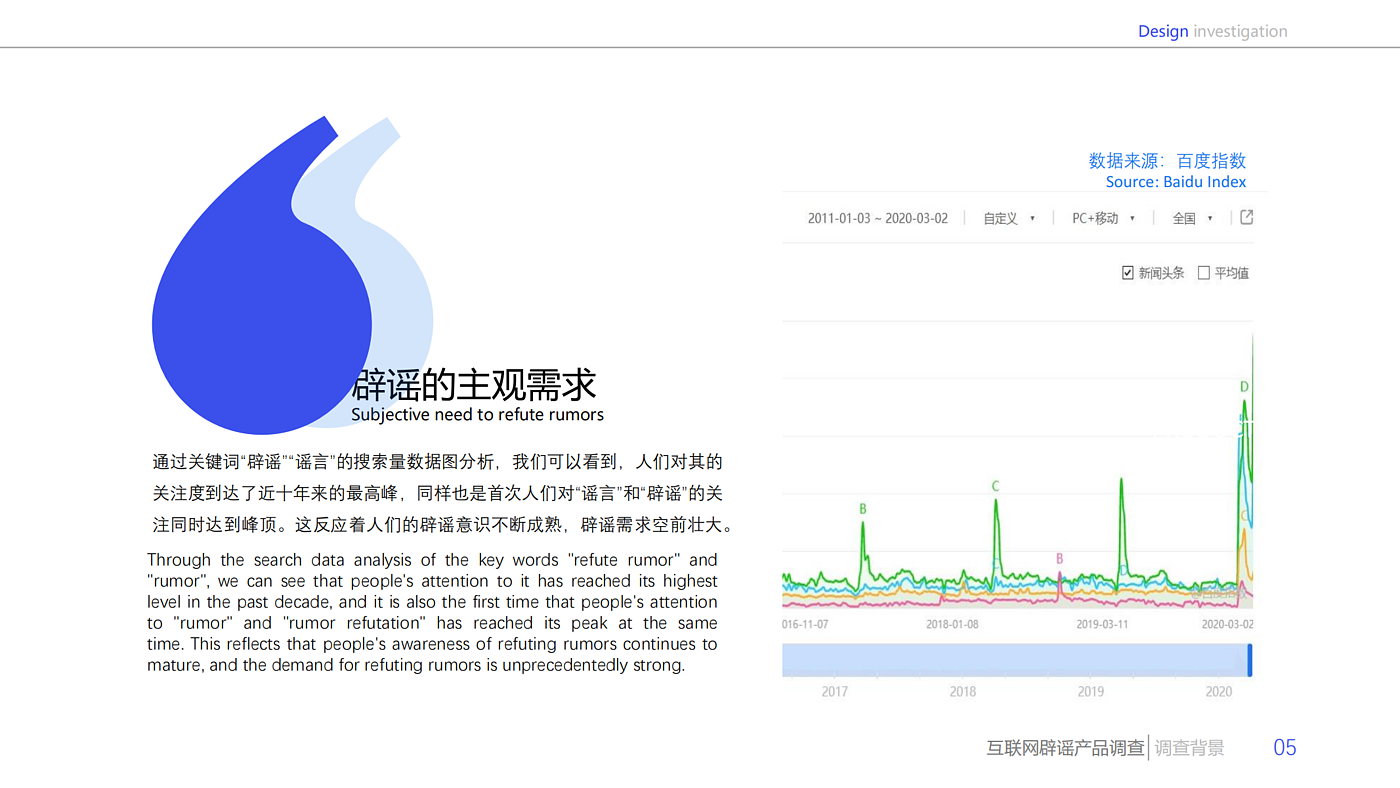Click the 数据来源：百度指数 text
The width and height of the screenshot is (1400, 788).
[x=1167, y=161]
